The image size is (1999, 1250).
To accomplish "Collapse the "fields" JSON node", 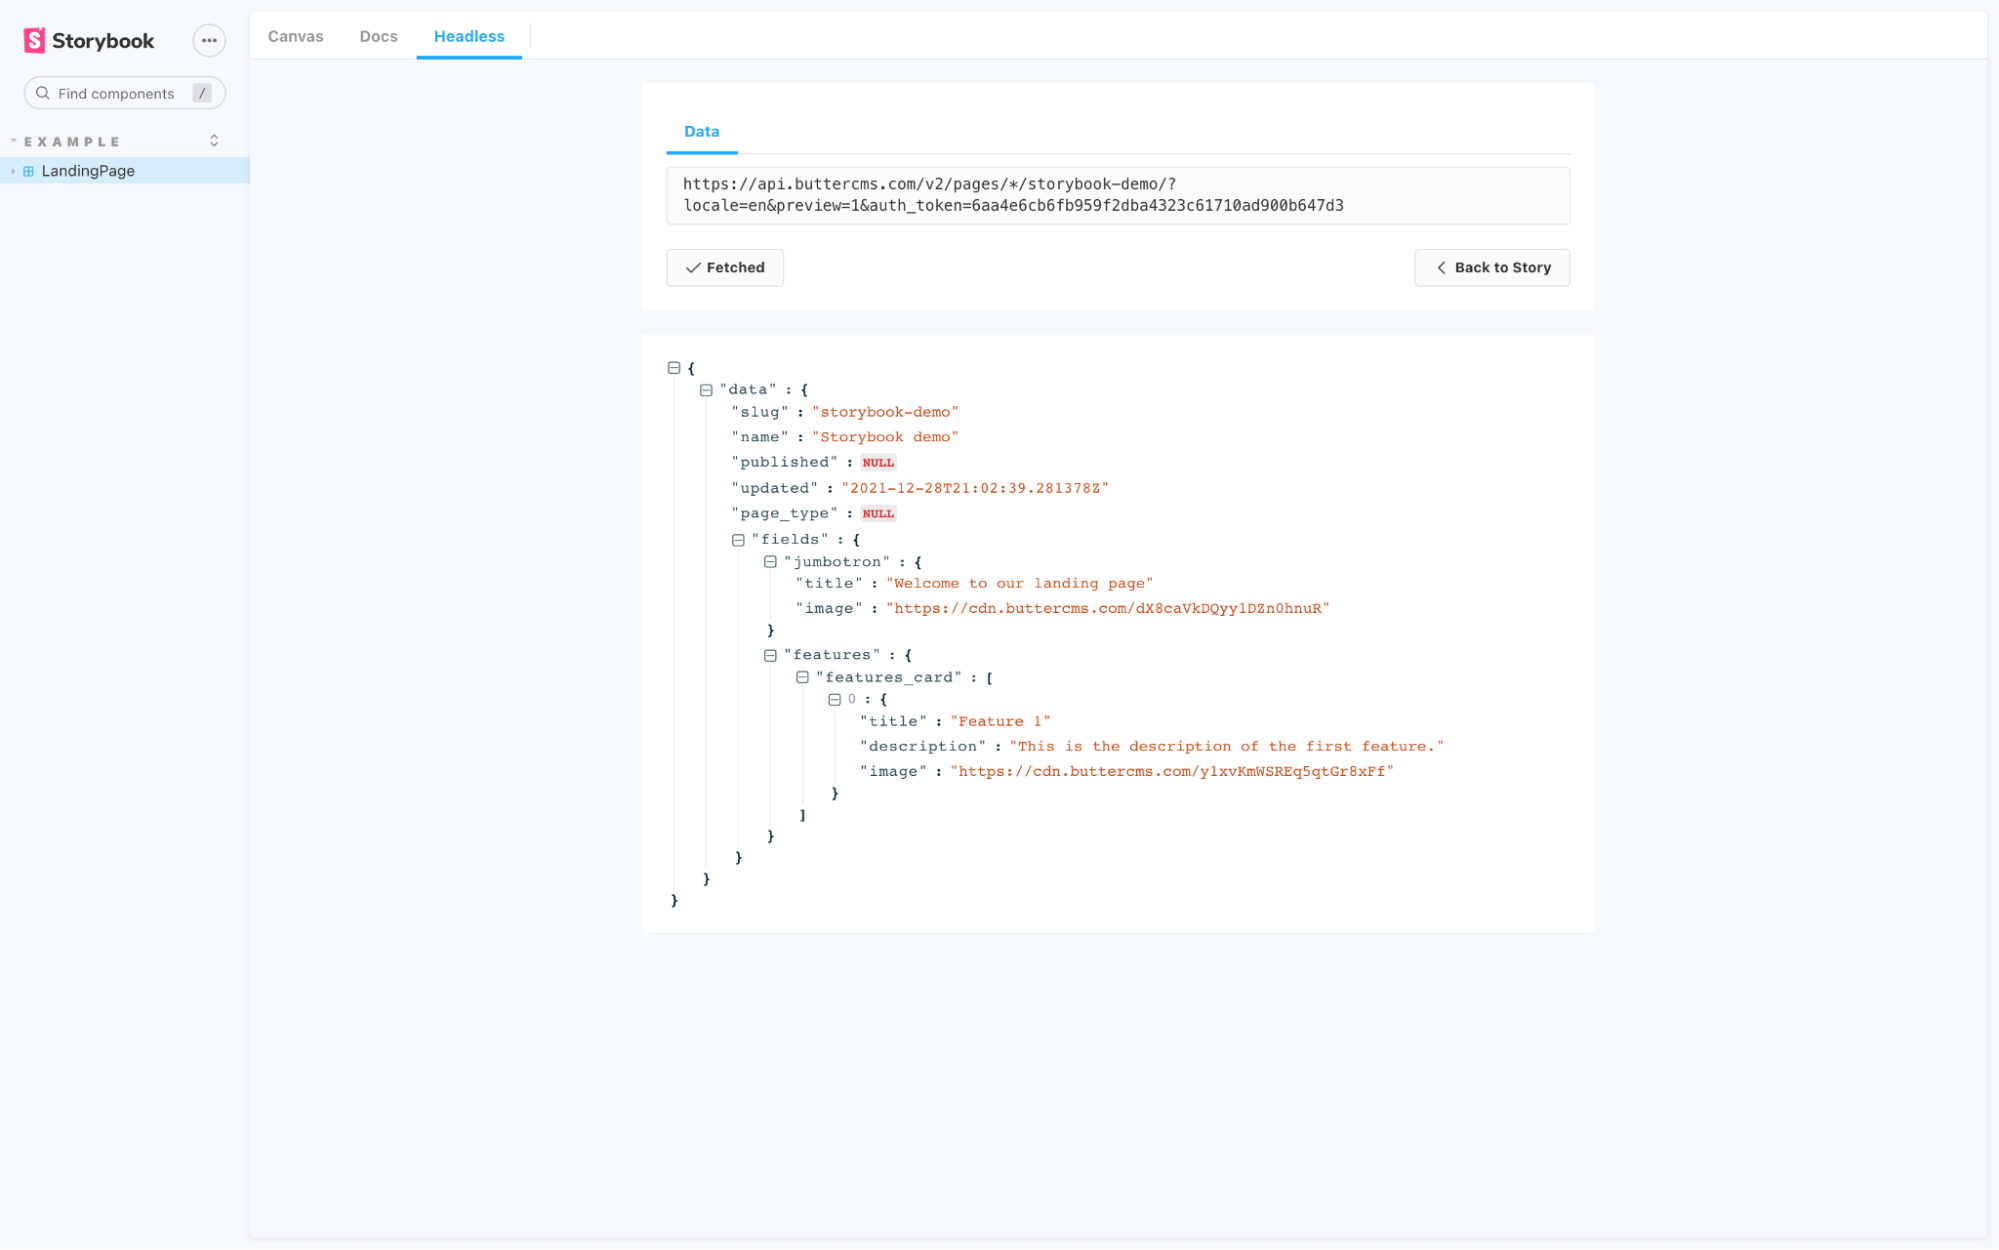I will point(738,540).
